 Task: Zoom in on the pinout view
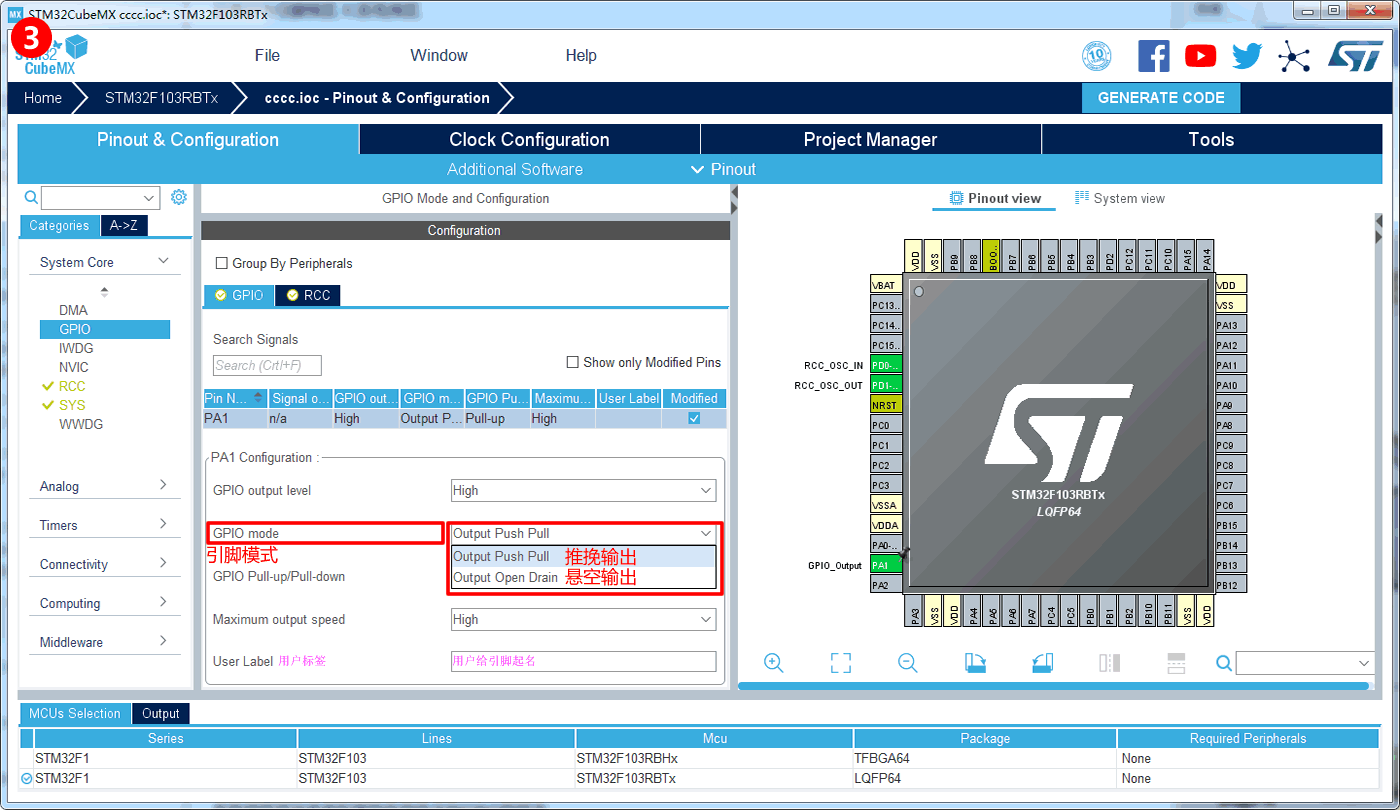773,663
